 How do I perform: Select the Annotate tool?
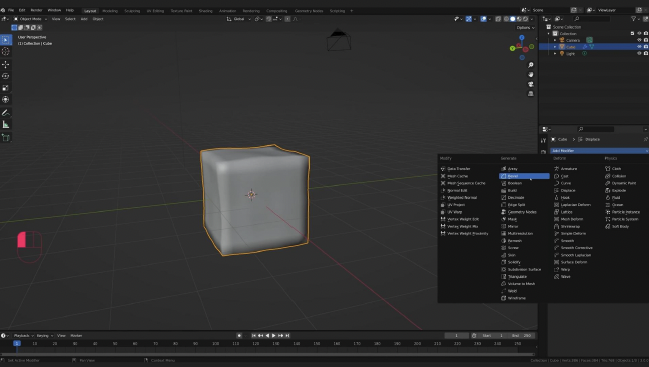5,113
